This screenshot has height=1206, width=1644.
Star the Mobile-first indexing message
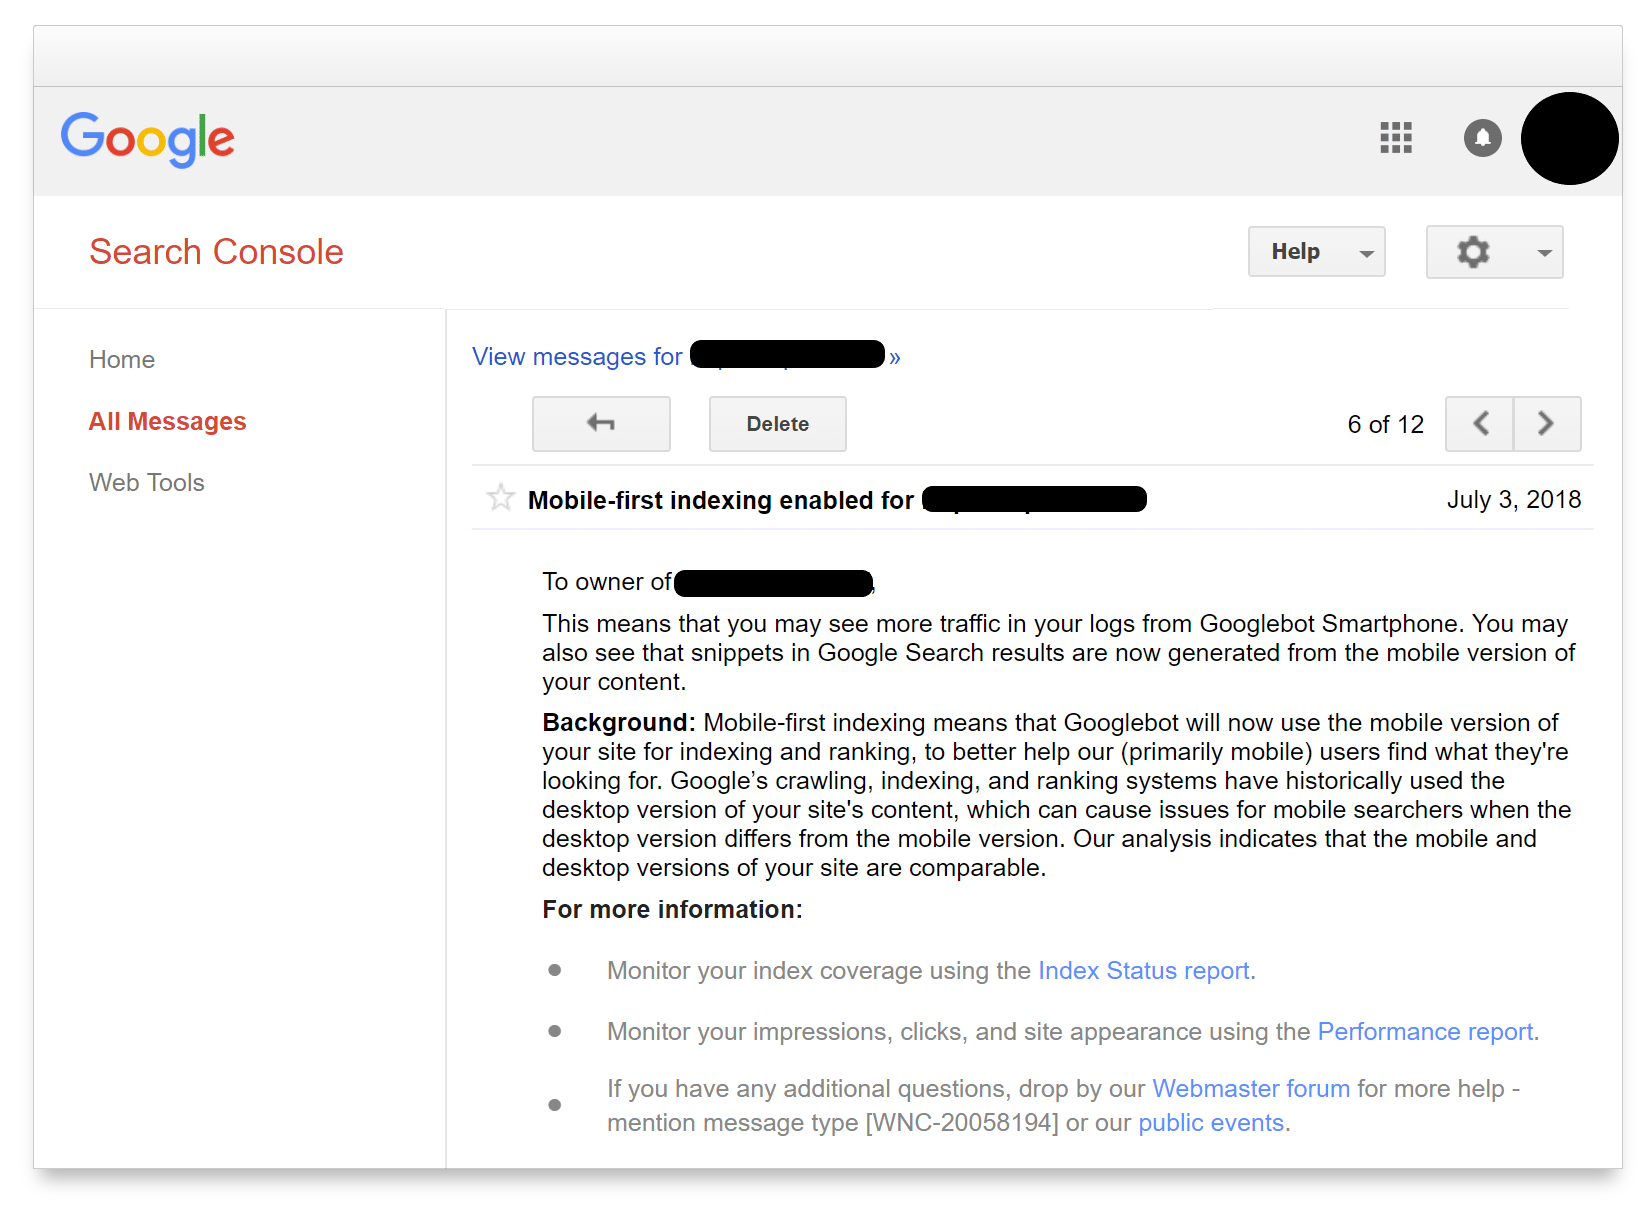(500, 497)
